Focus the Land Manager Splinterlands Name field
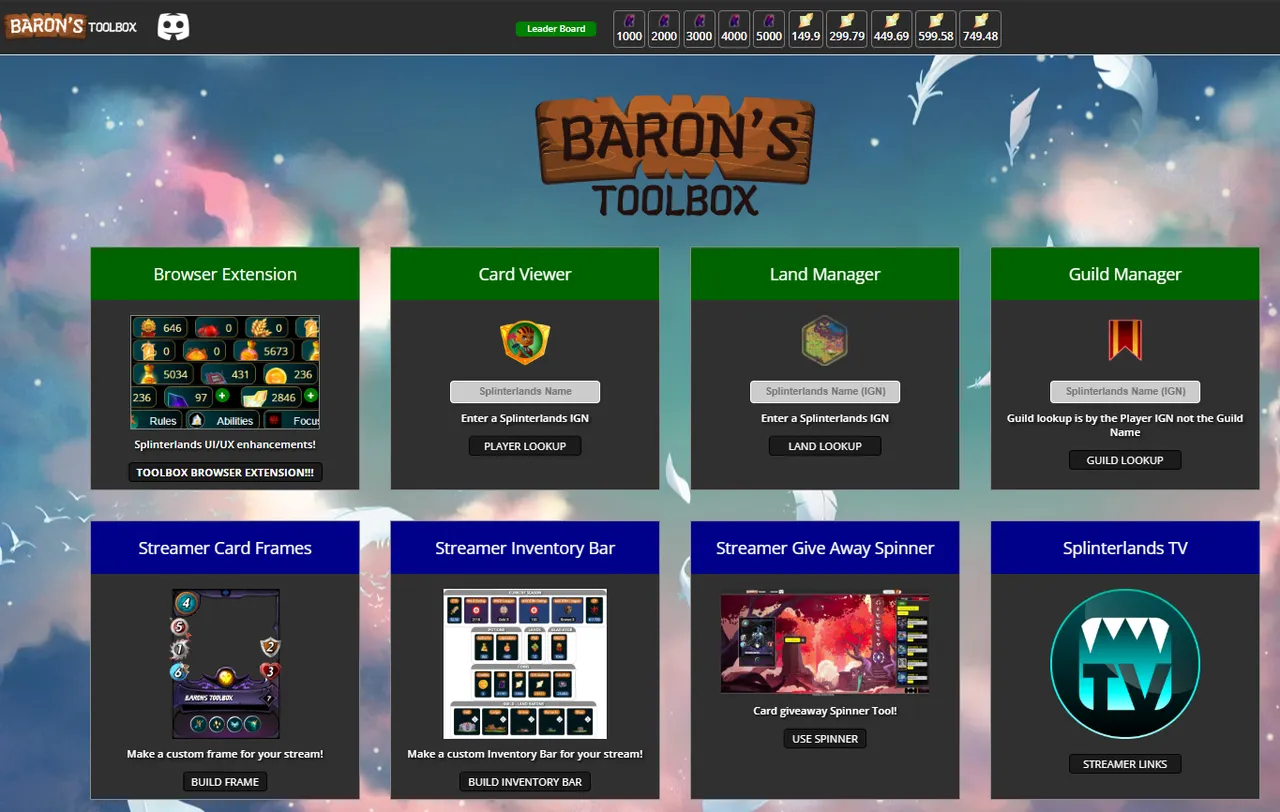Viewport: 1280px width, 812px height. click(825, 391)
